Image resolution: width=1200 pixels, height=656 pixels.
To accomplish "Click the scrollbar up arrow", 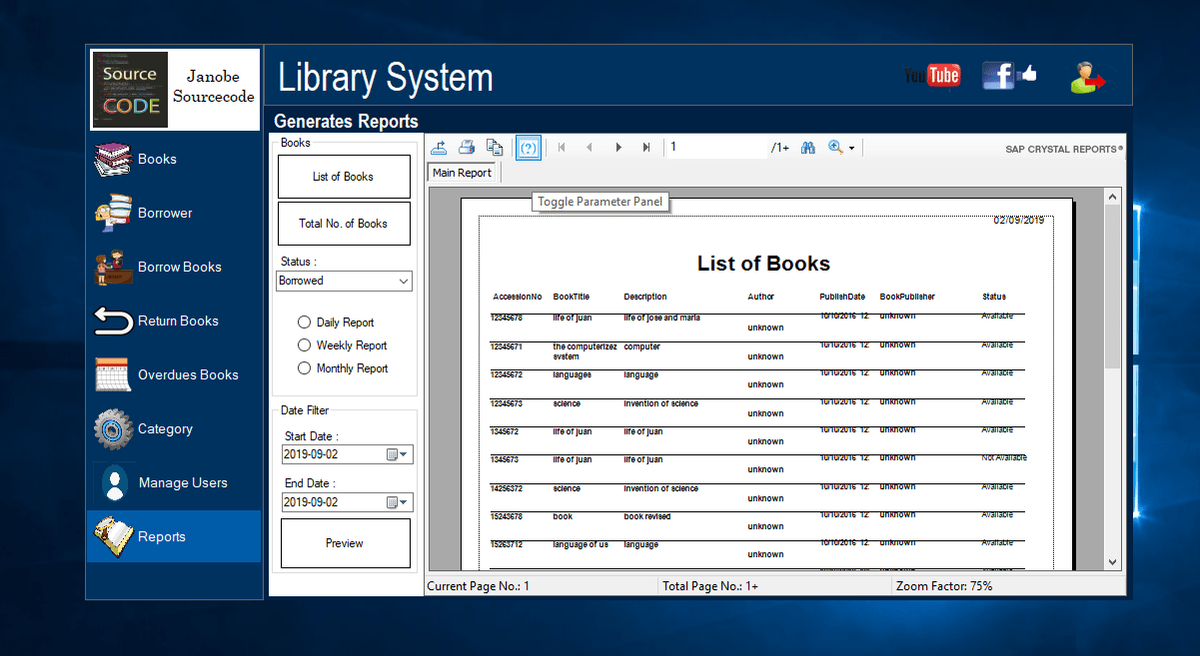I will (x=1113, y=198).
